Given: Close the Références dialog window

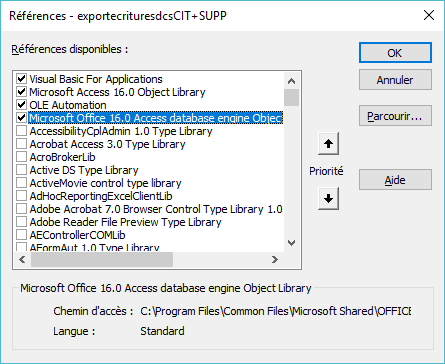Looking at the screenshot, I should [429, 15].
